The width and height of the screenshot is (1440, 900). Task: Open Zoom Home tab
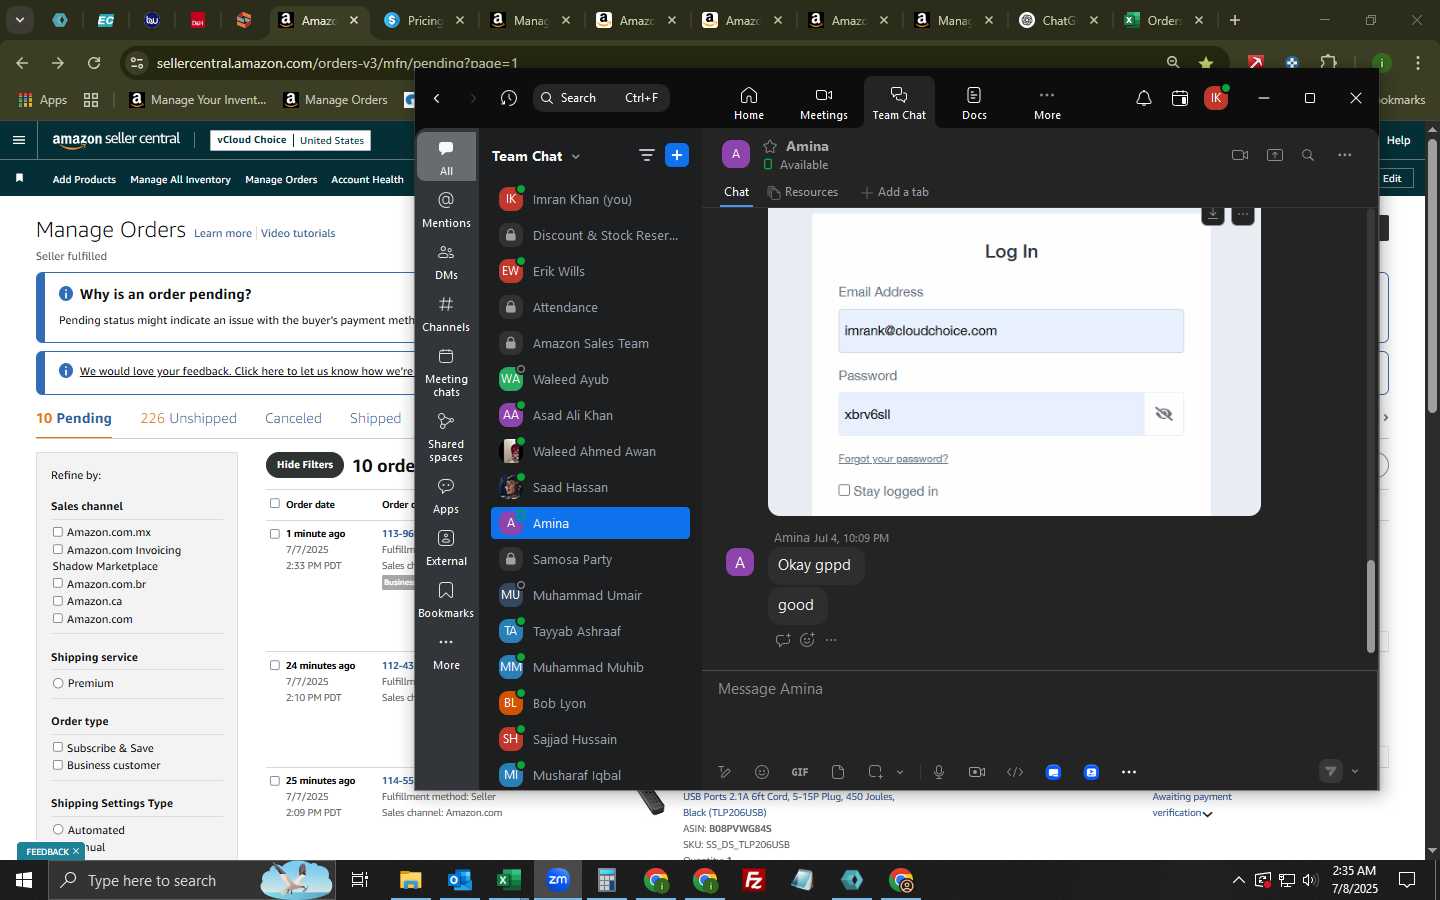pyautogui.click(x=748, y=103)
